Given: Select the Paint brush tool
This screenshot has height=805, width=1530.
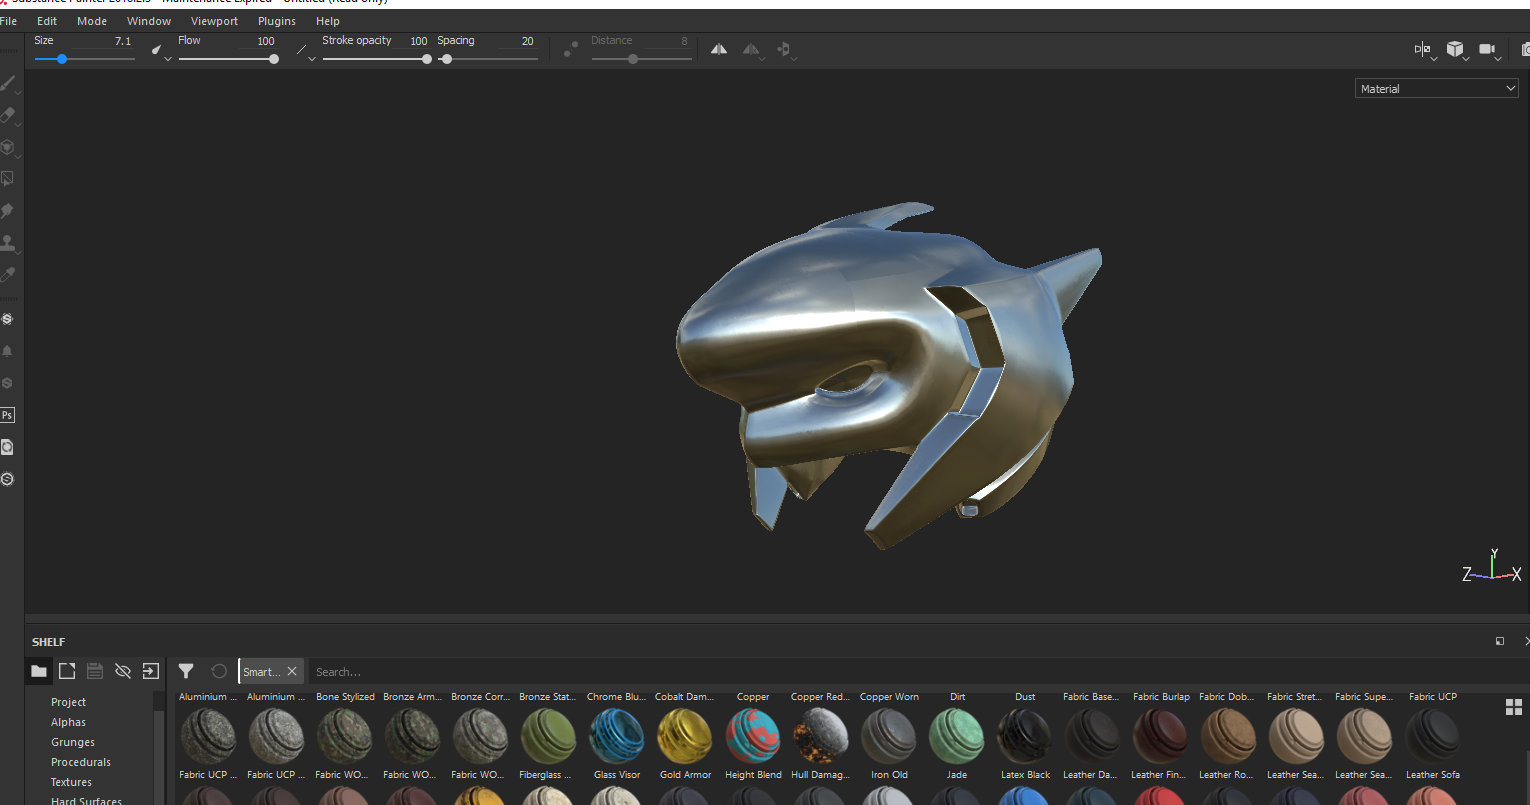Looking at the screenshot, I should click(x=8, y=84).
